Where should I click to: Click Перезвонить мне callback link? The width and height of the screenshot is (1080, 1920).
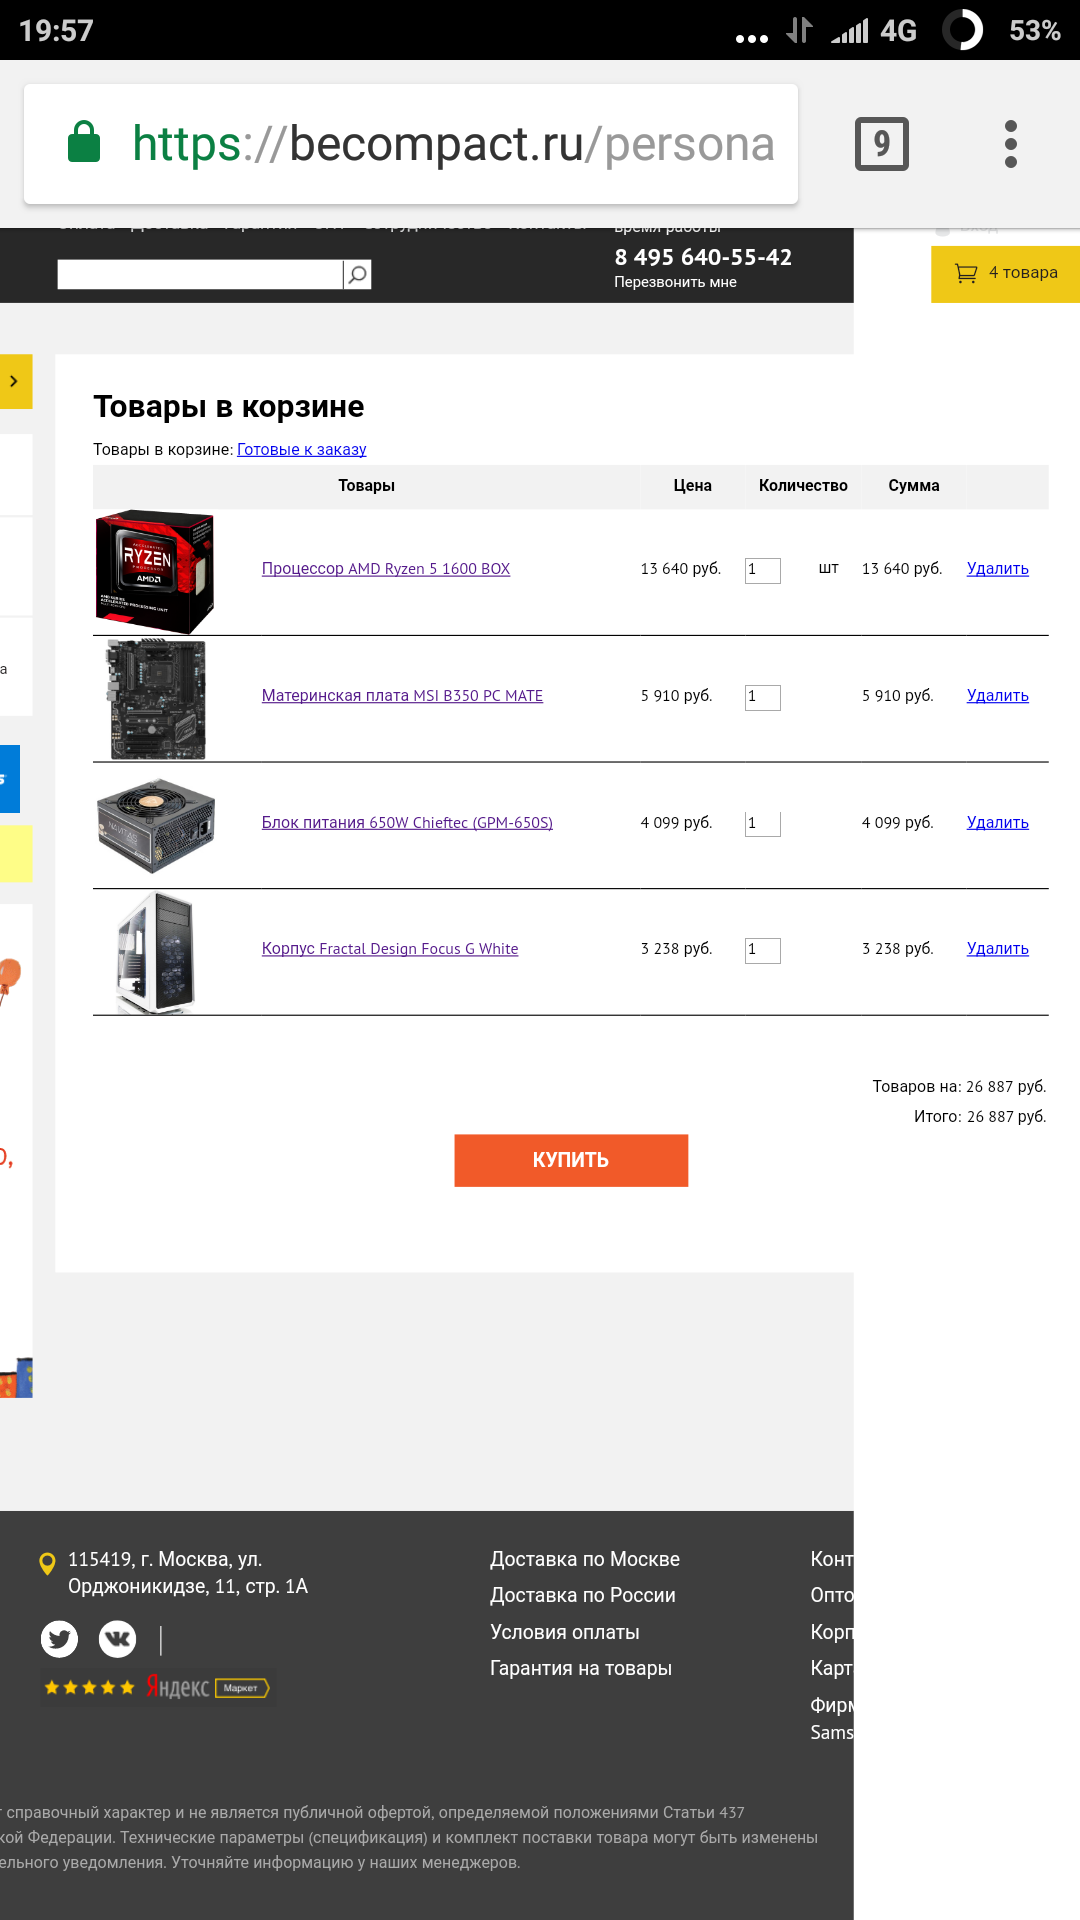pyautogui.click(x=675, y=282)
